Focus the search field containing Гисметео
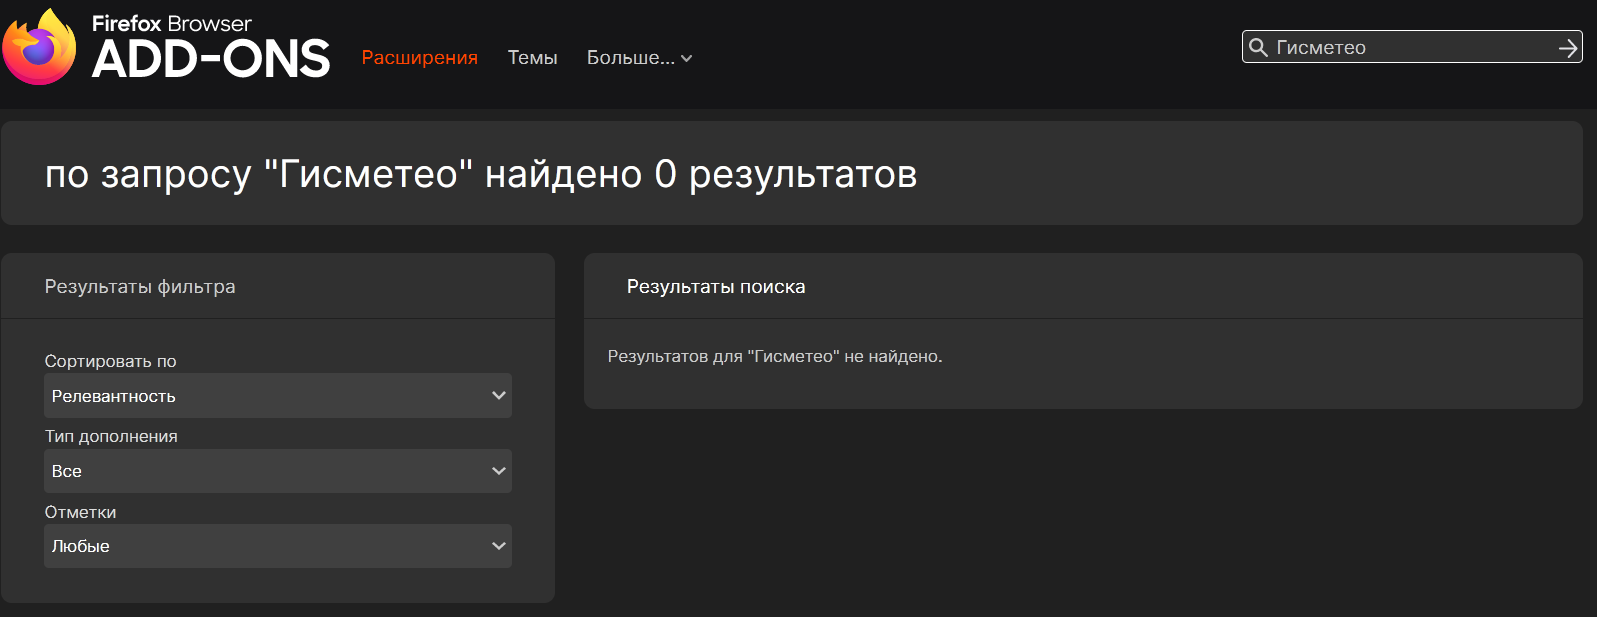The height and width of the screenshot is (617, 1597). [x=1410, y=47]
